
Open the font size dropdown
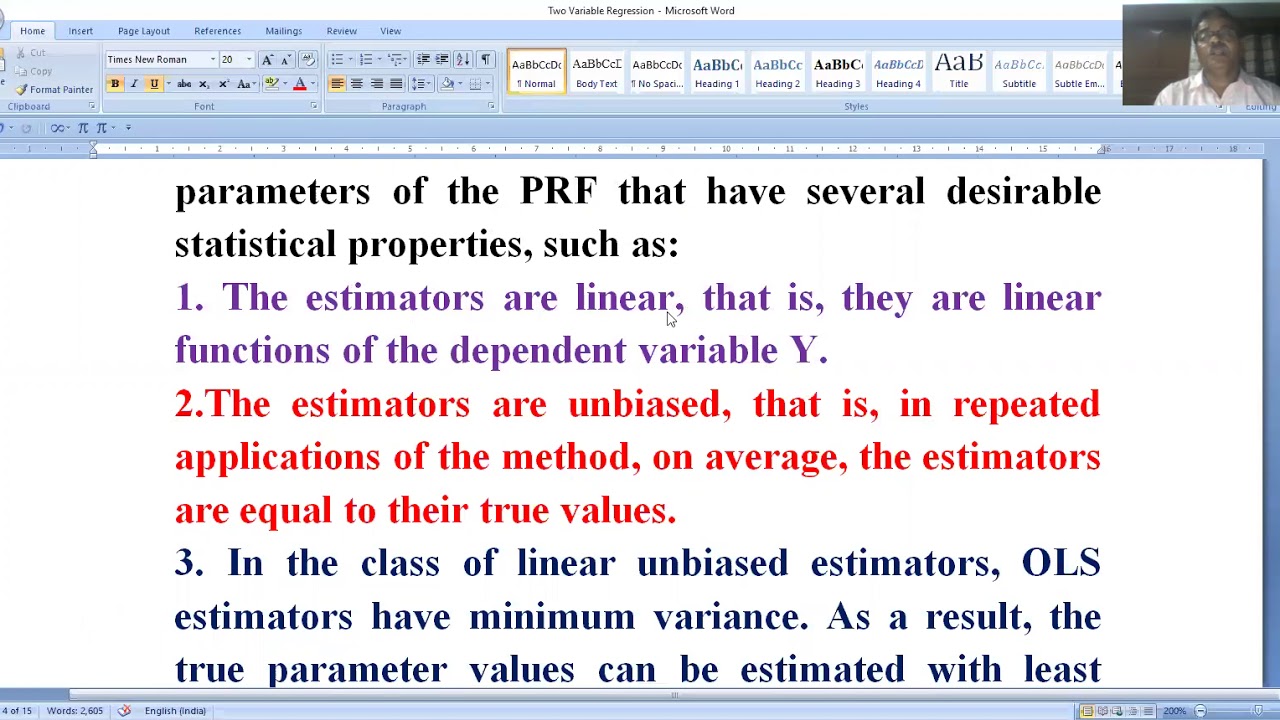click(248, 60)
